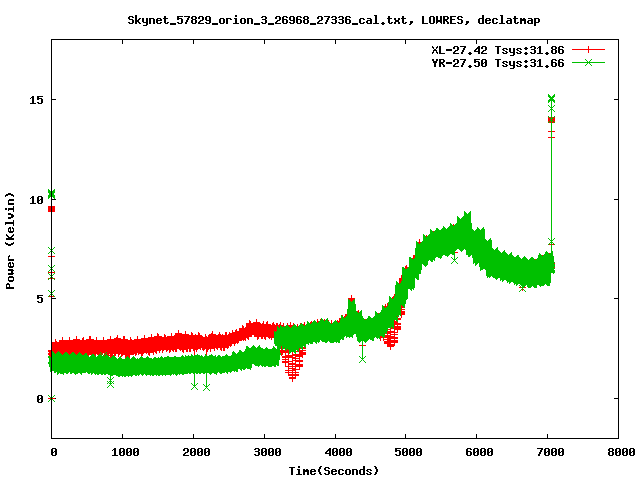Select the YR-27.50 Tsys:31.66 legend entry
640x480 pixels.
[x=498, y=63]
